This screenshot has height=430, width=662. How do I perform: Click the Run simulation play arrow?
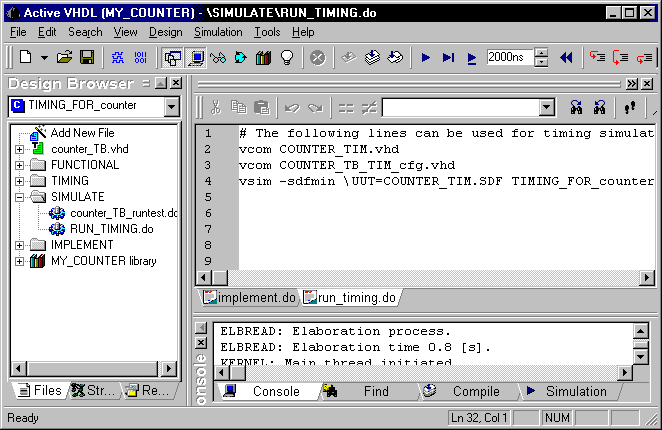[x=426, y=58]
